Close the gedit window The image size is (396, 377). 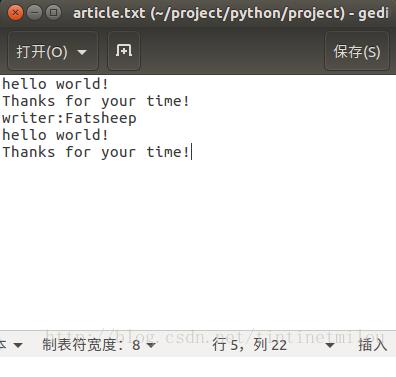pyautogui.click(x=15, y=13)
